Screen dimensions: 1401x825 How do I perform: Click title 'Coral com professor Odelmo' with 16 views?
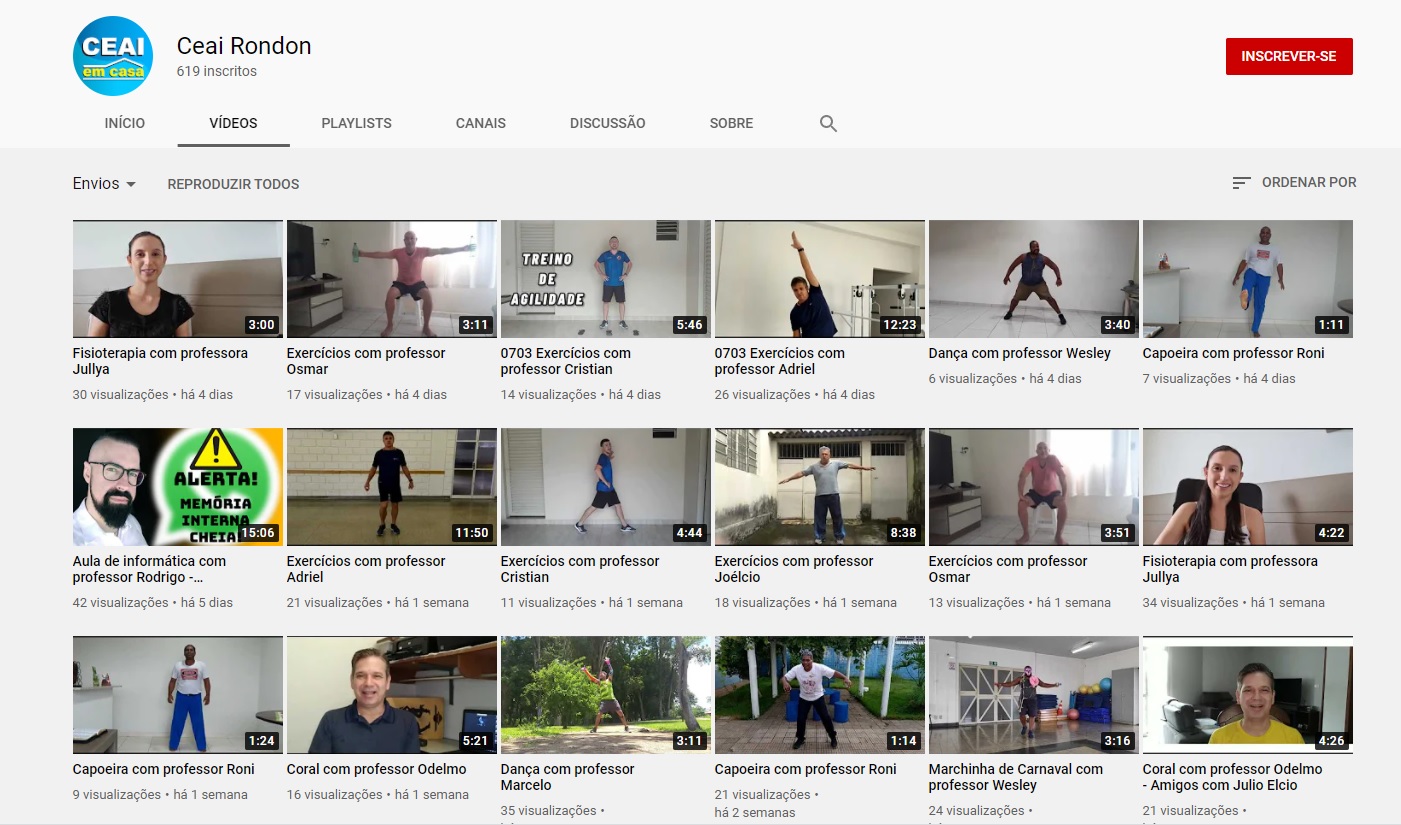377,769
